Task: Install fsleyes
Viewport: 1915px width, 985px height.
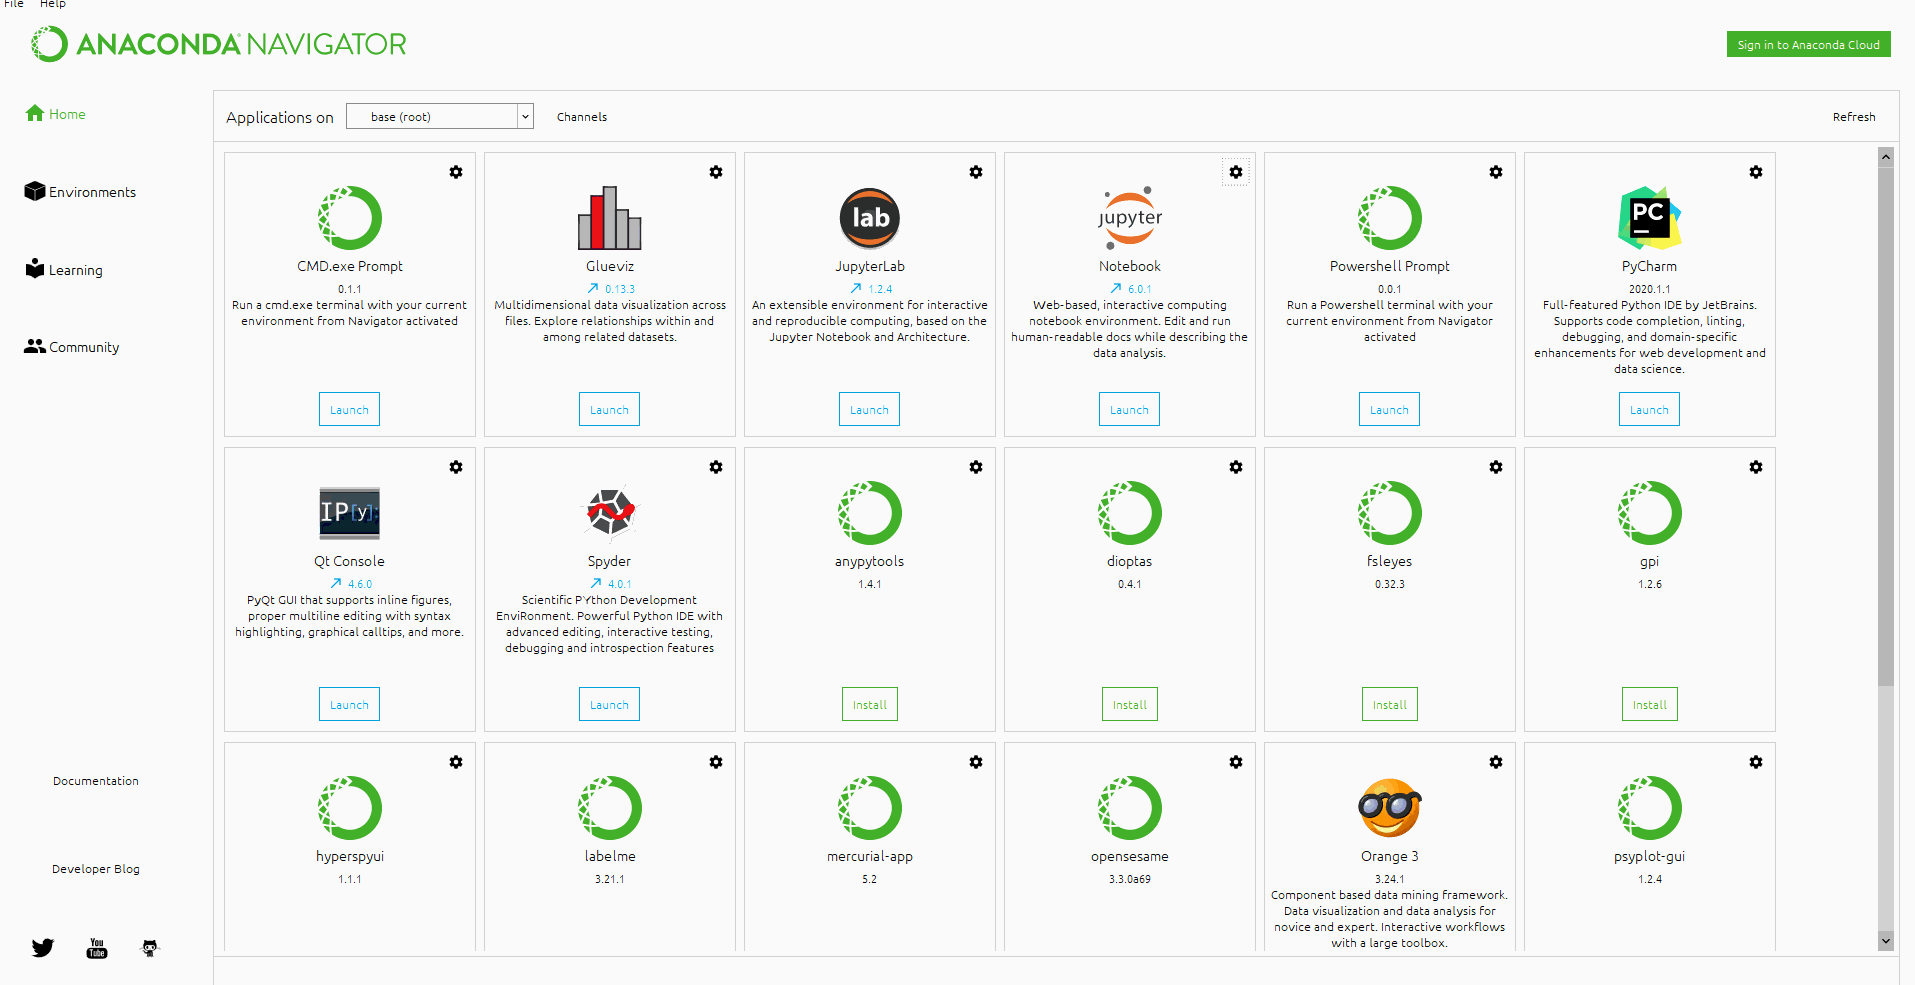Action: pos(1390,704)
